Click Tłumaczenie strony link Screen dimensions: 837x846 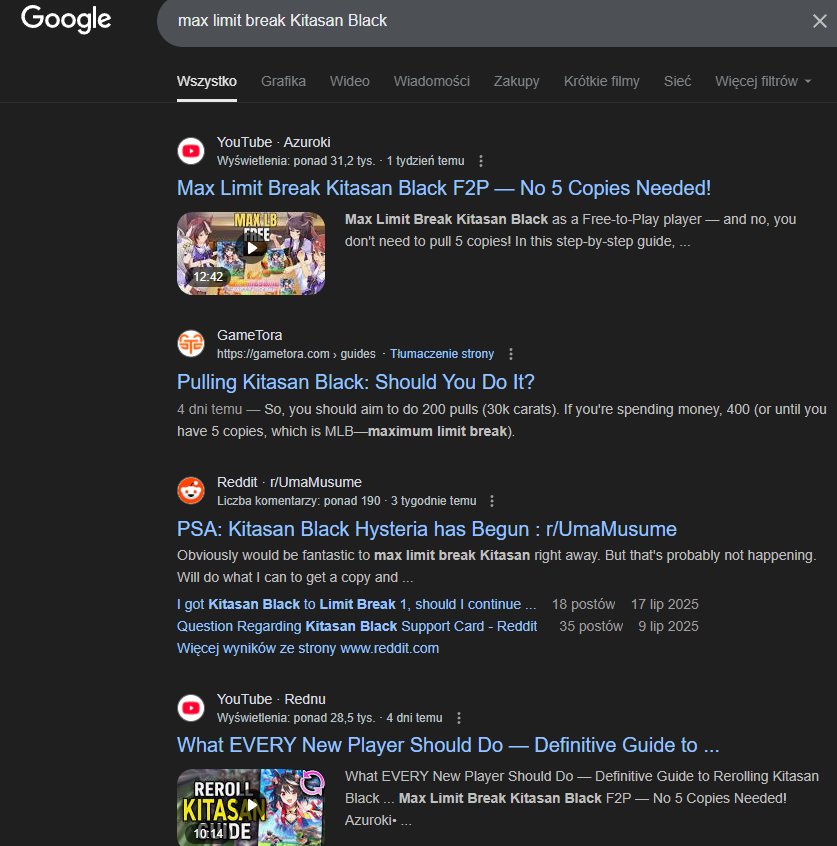pos(442,354)
